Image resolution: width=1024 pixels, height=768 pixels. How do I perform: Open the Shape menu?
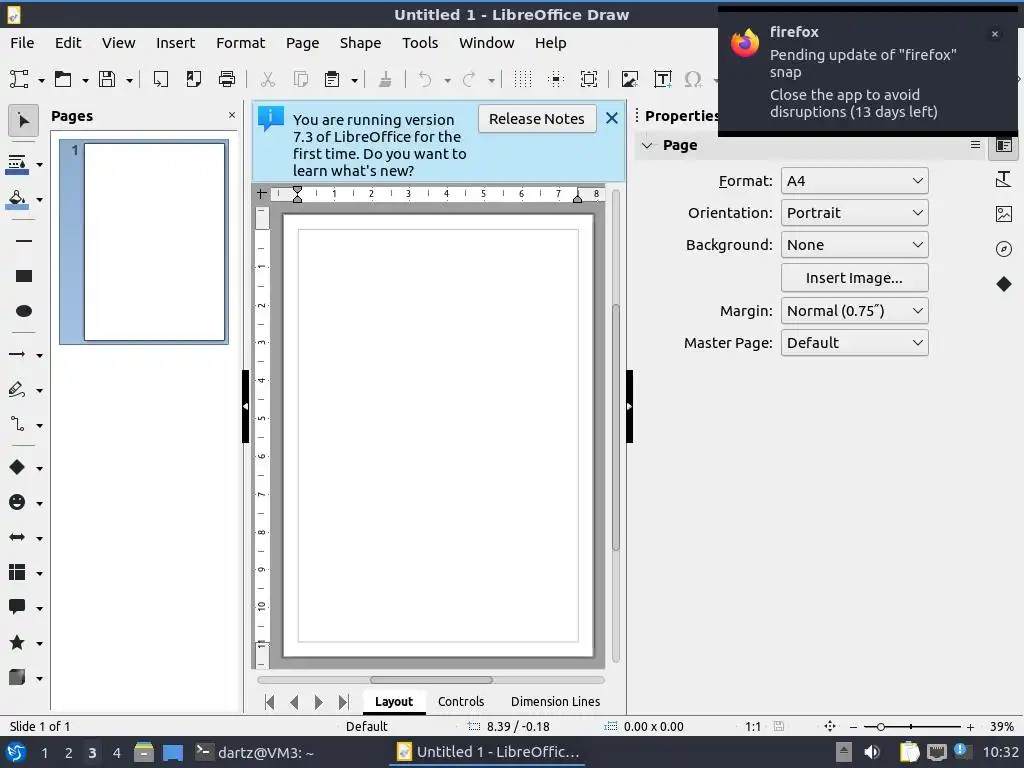(360, 43)
